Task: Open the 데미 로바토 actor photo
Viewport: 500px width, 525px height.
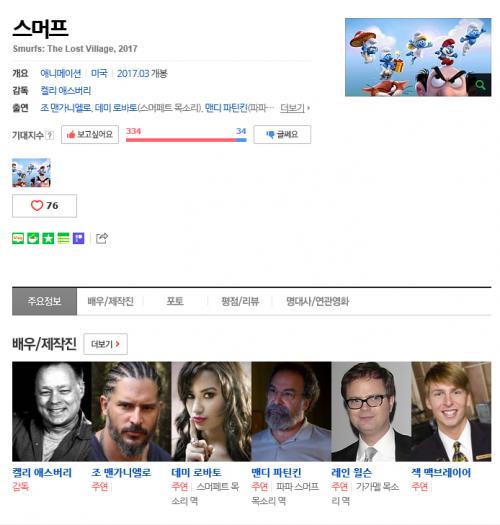Action: [x=211, y=411]
